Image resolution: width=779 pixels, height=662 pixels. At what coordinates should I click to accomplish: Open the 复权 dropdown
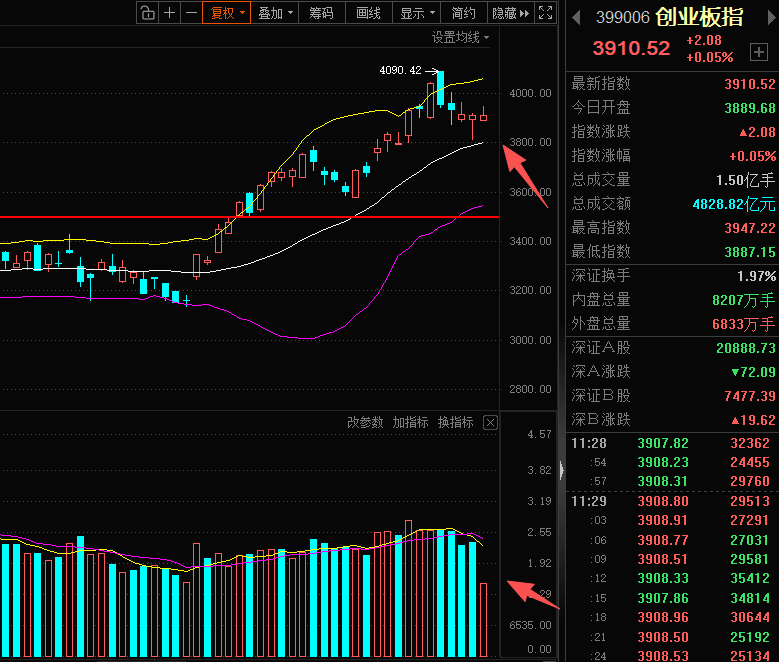point(227,13)
